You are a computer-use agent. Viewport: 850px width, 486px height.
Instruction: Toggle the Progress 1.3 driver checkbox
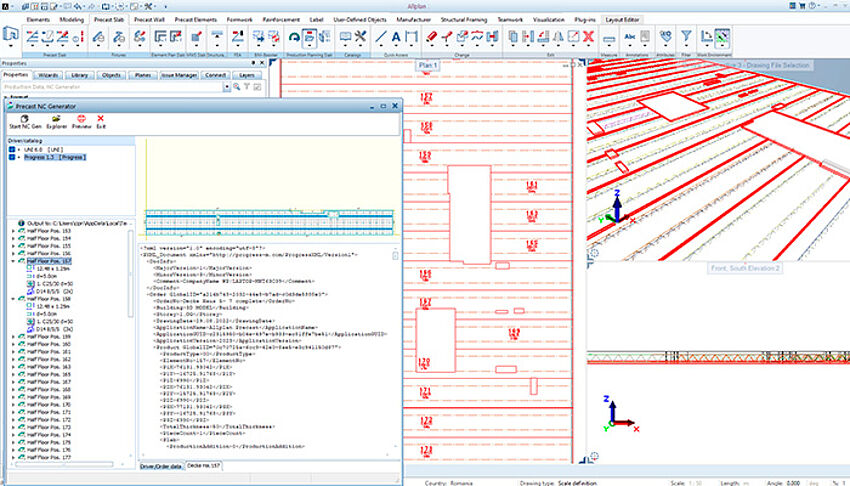(x=12, y=157)
